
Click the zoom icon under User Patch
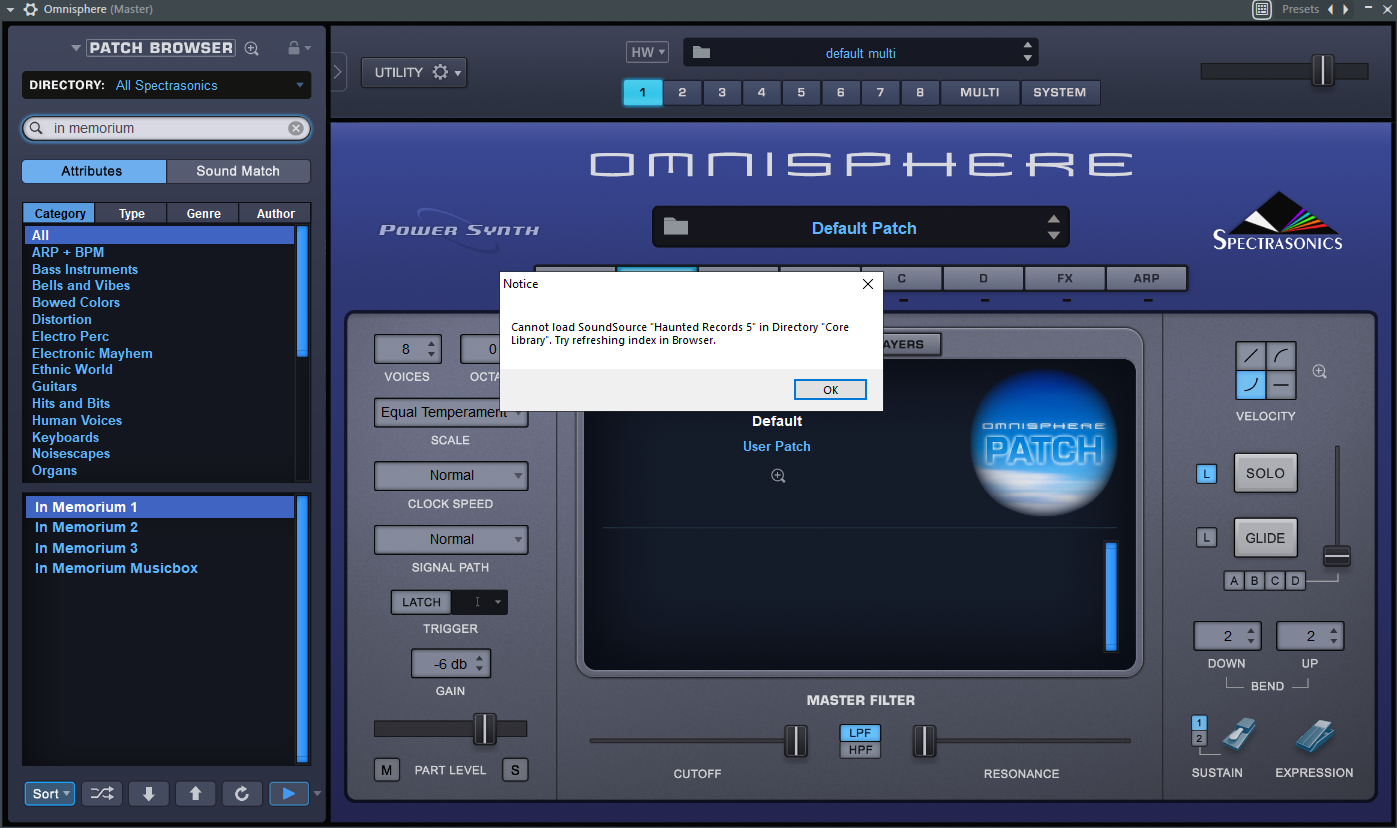coord(778,476)
